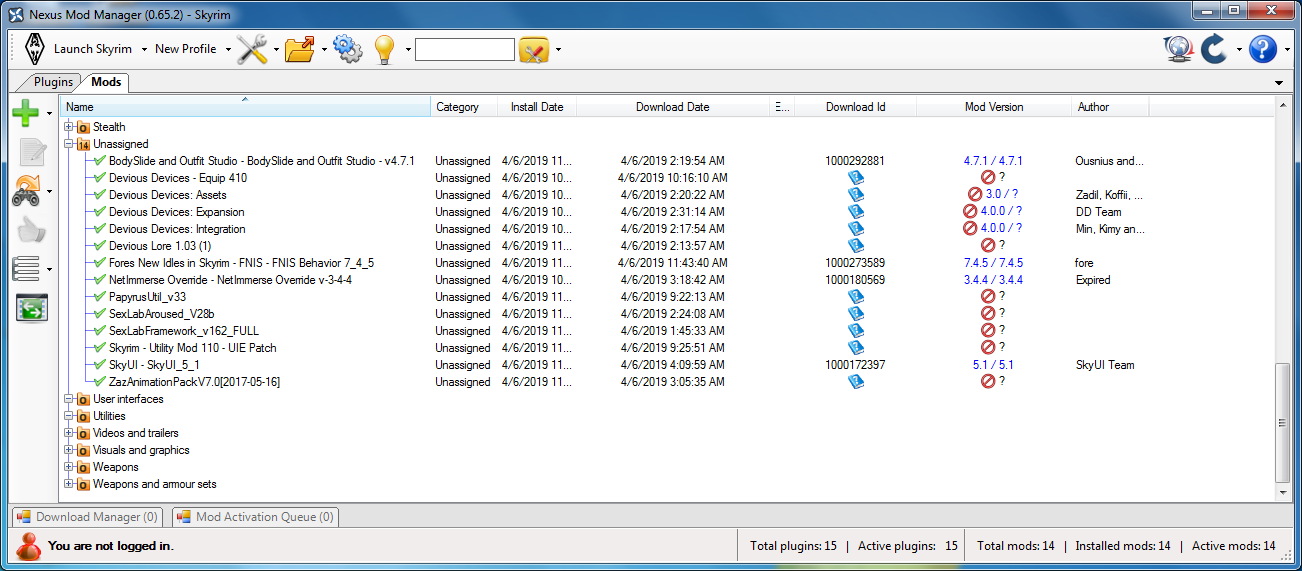Image resolution: width=1302 pixels, height=571 pixels.
Task: Click version link 4.7.1 / 4.7.1
Action: pyautogui.click(x=993, y=161)
